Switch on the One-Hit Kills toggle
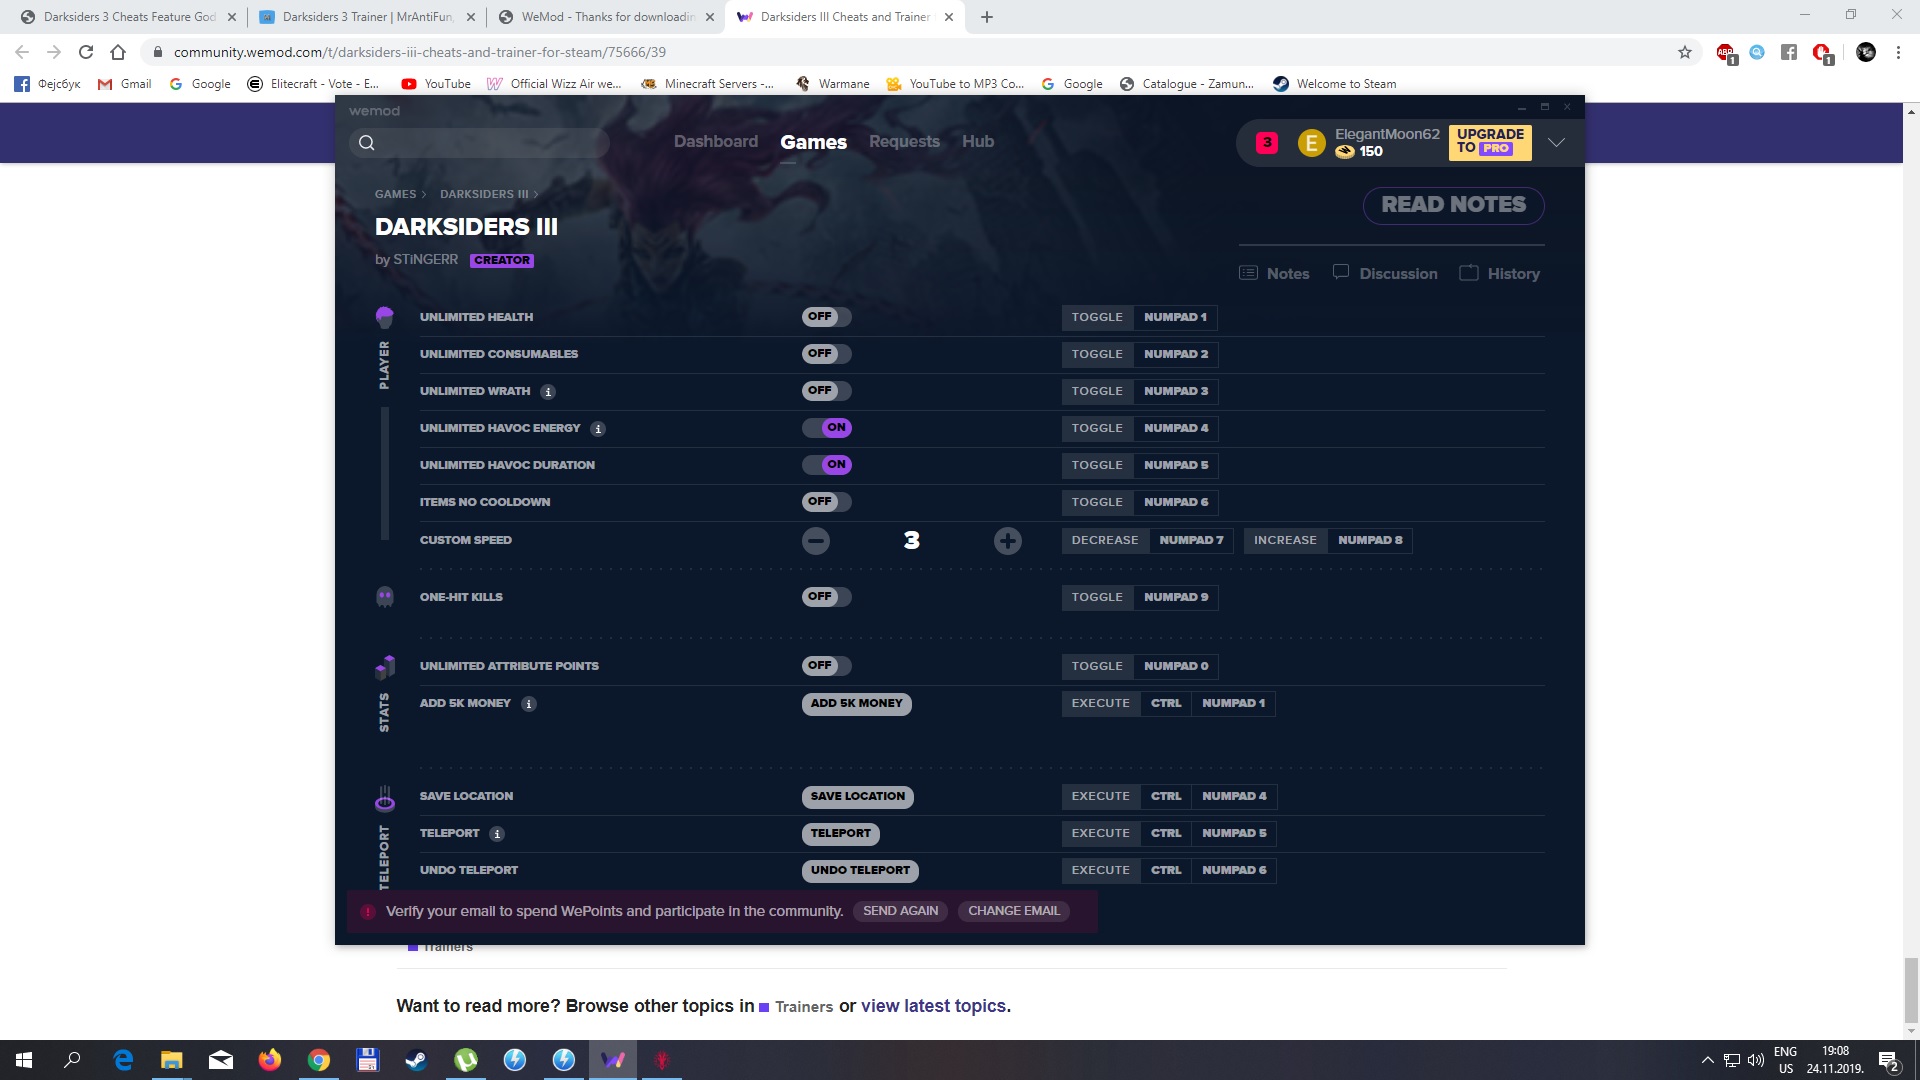The width and height of the screenshot is (1920, 1080). click(x=826, y=597)
